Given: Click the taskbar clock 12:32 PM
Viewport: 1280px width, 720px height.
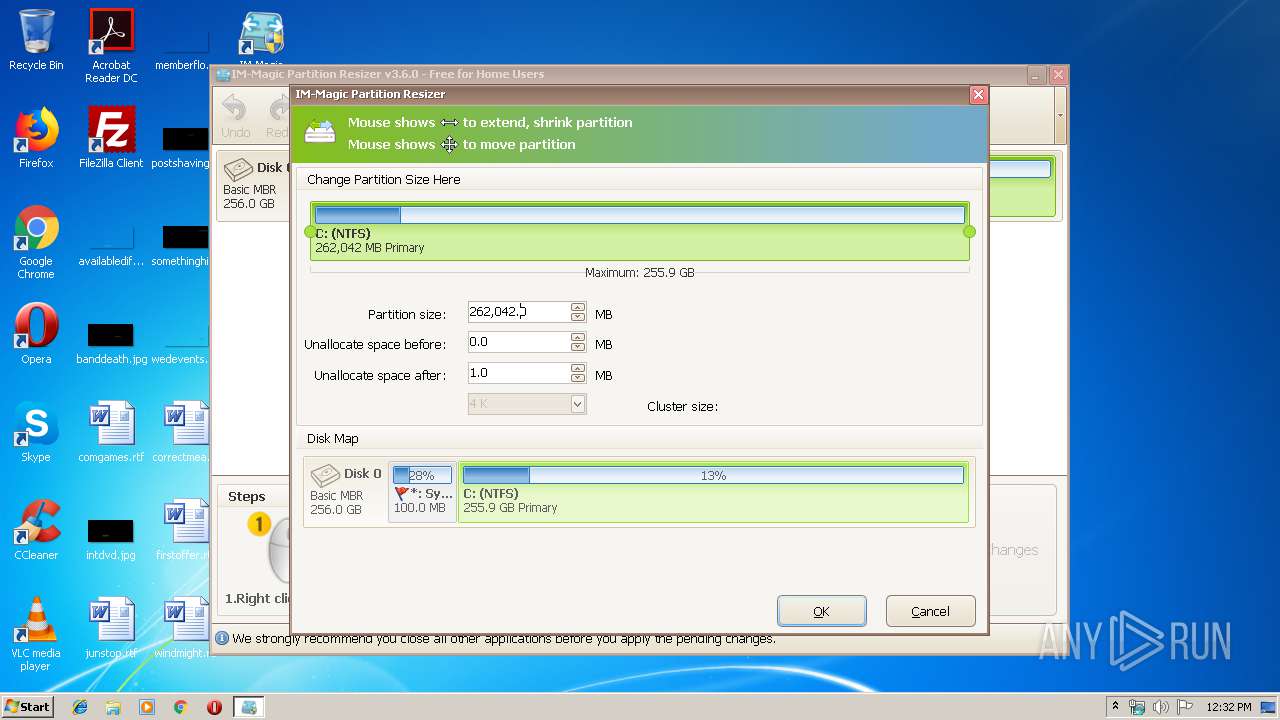Looking at the screenshot, I should [x=1229, y=707].
